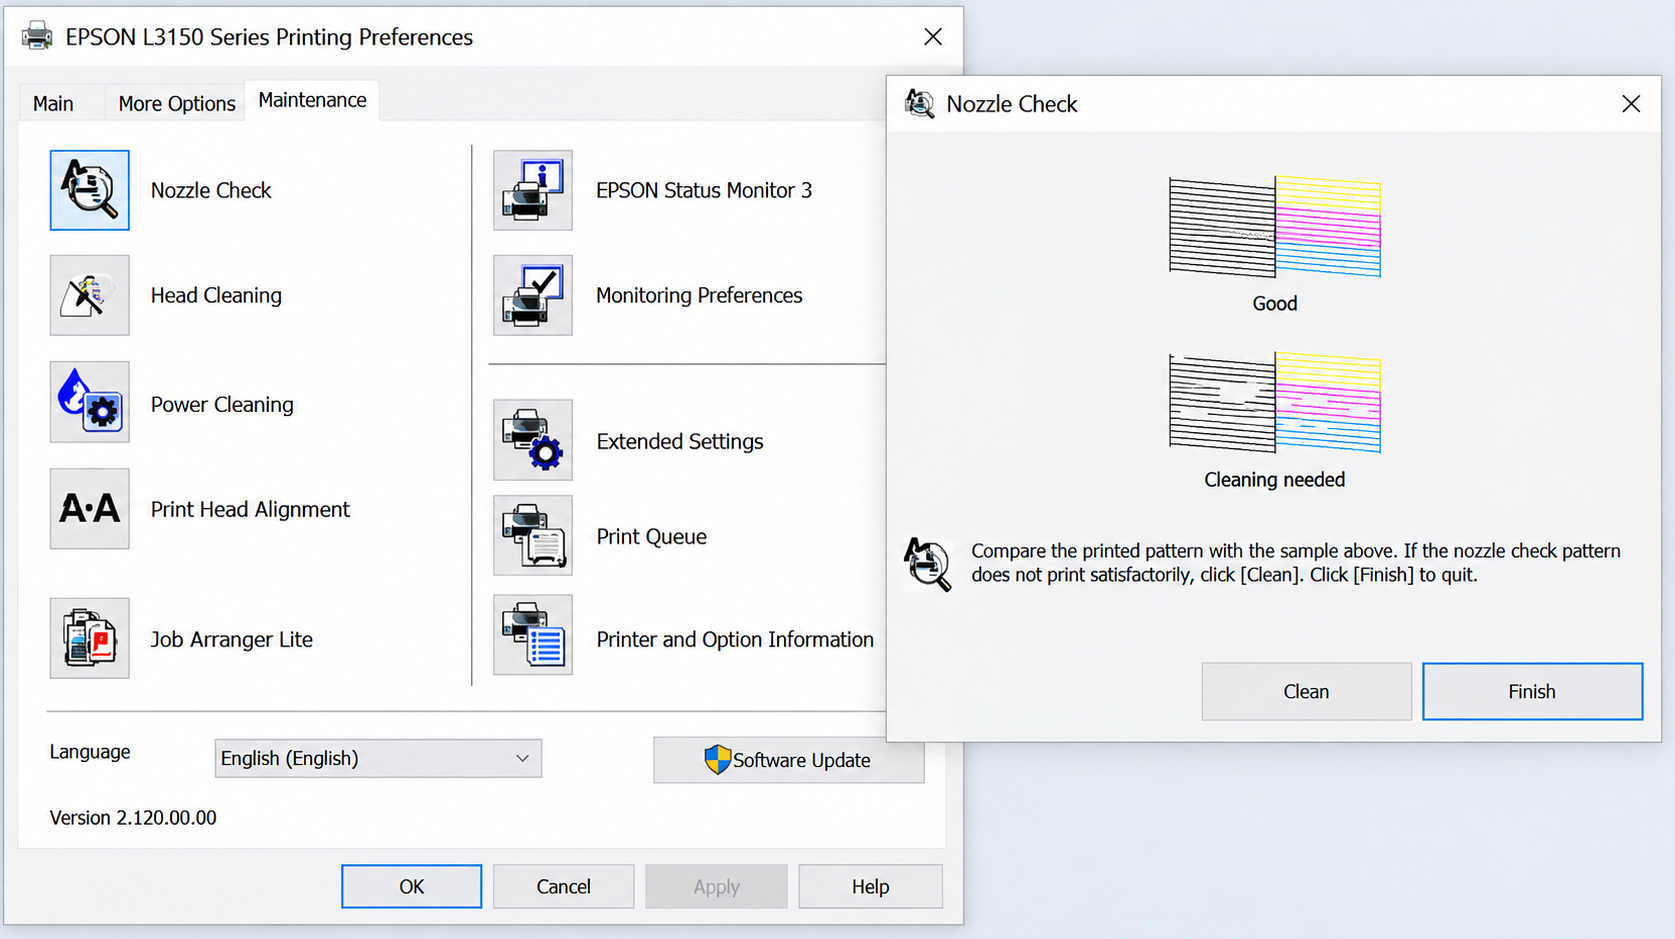The width and height of the screenshot is (1675, 939).
Task: Switch to the More Options tab
Action: [x=177, y=103]
